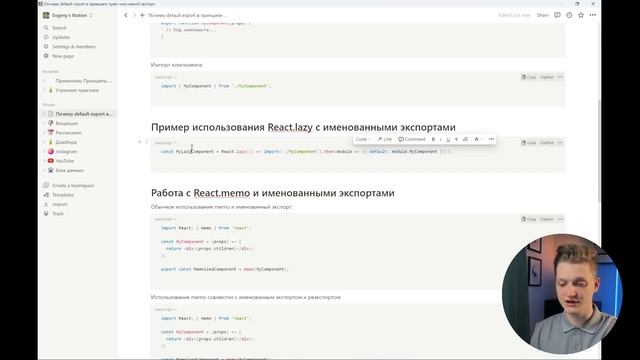The width and height of the screenshot is (640, 360).
Task: Open the 'Дашборд' page in sidebar
Action: click(66, 142)
